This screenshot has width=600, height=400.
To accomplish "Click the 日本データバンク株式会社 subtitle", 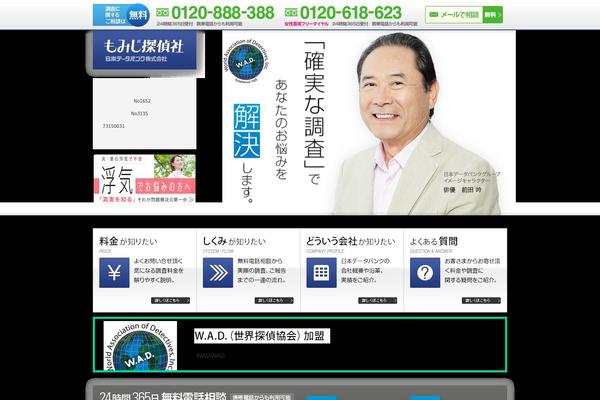I will tap(136, 59).
